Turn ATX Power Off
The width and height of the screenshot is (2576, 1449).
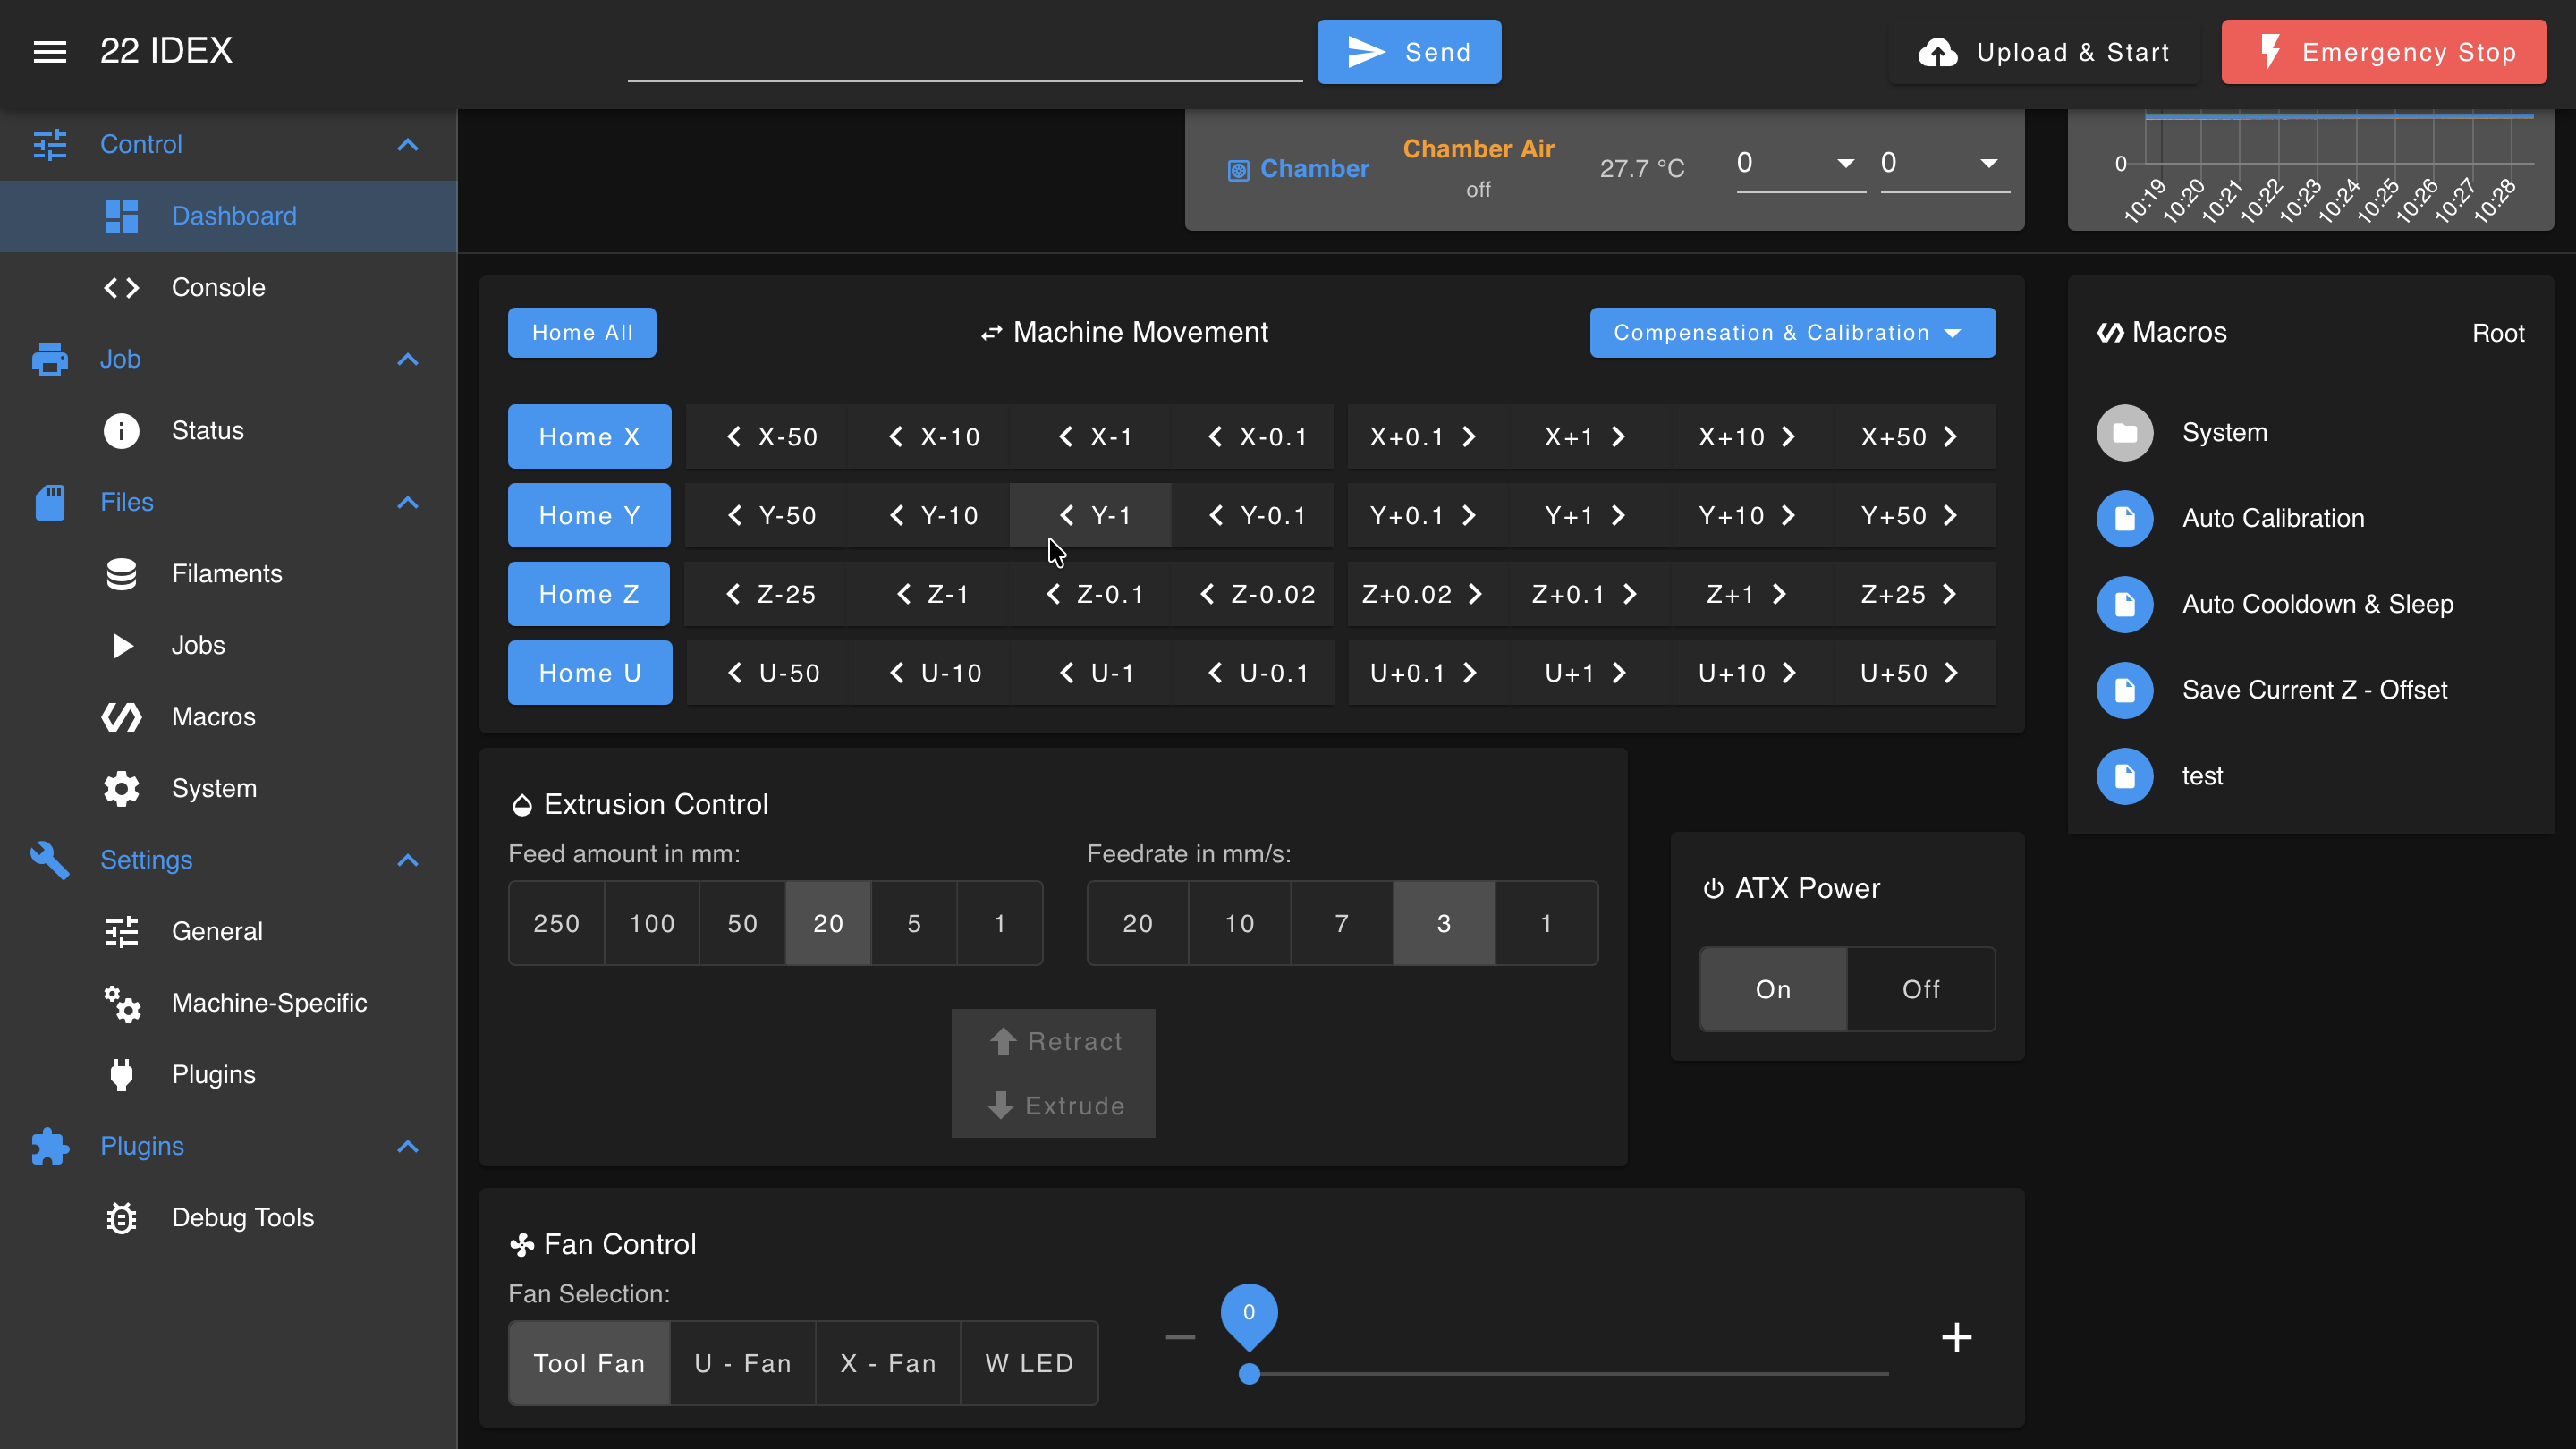[1921, 990]
